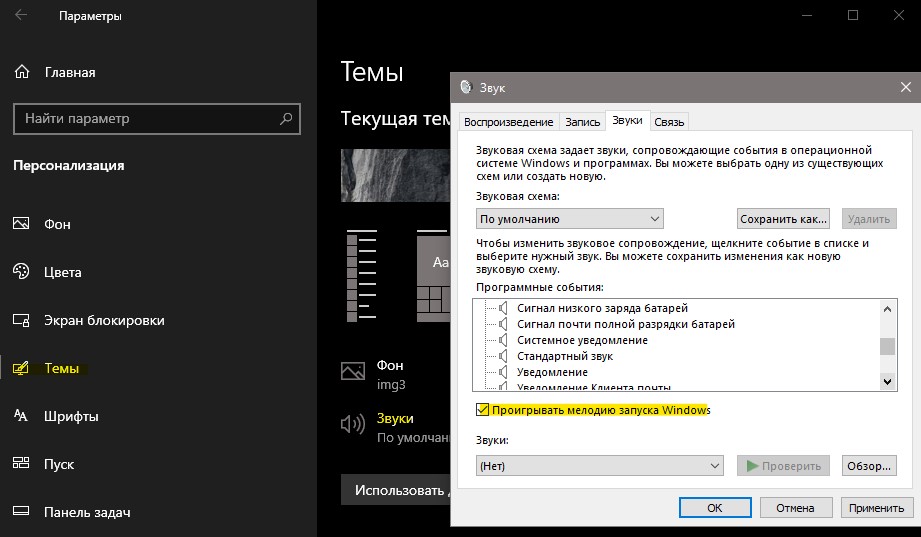Open the Звуки (Нет) dropdown

coord(600,465)
